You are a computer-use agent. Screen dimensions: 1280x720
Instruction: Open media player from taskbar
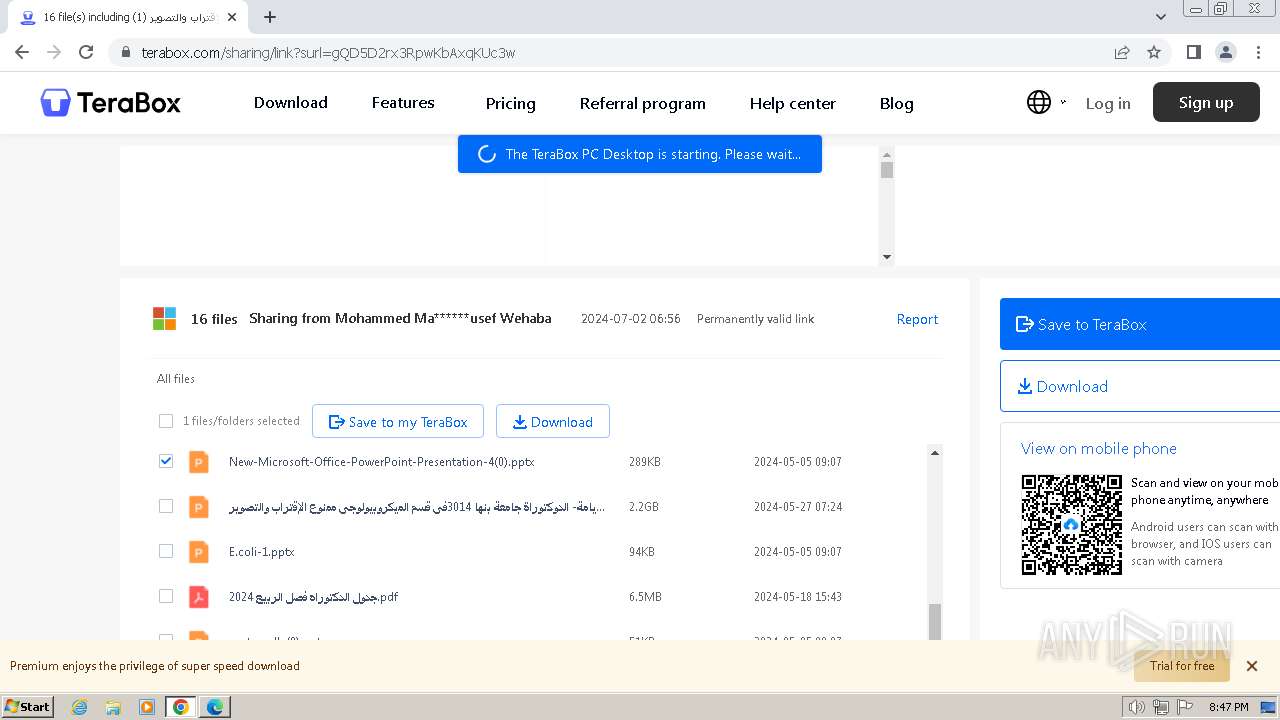[x=147, y=707]
